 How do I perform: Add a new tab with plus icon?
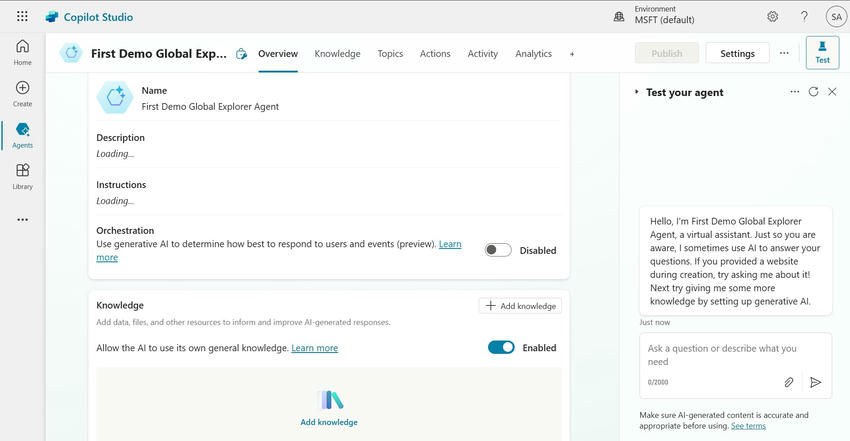(x=572, y=54)
